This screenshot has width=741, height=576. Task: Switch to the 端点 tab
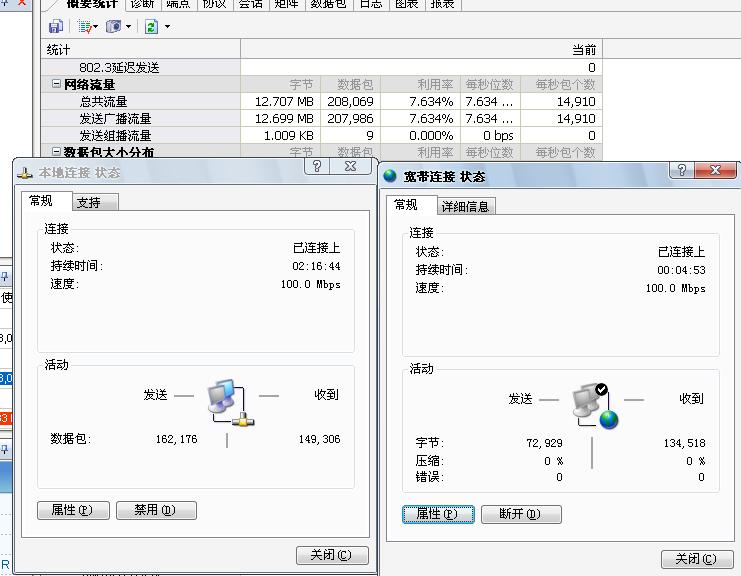click(179, 4)
